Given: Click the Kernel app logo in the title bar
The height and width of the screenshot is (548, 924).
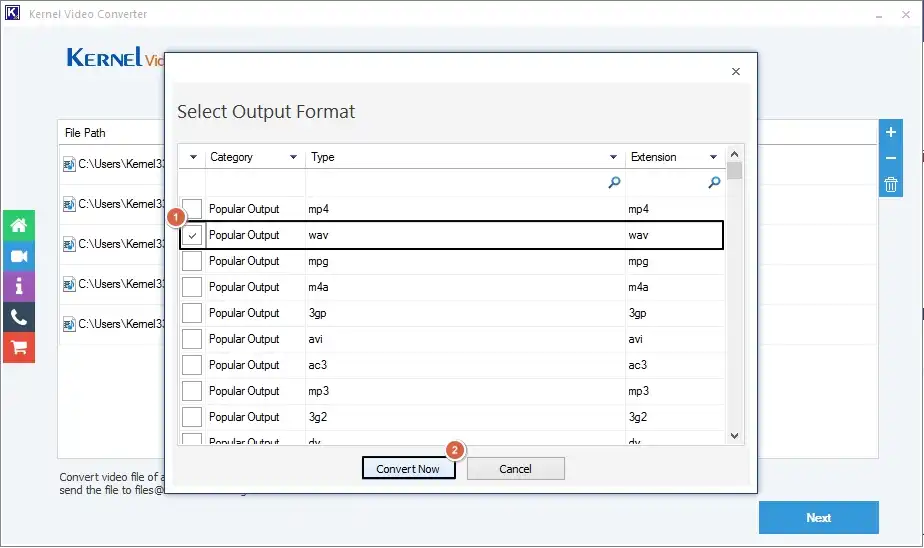Looking at the screenshot, I should click(x=12, y=13).
